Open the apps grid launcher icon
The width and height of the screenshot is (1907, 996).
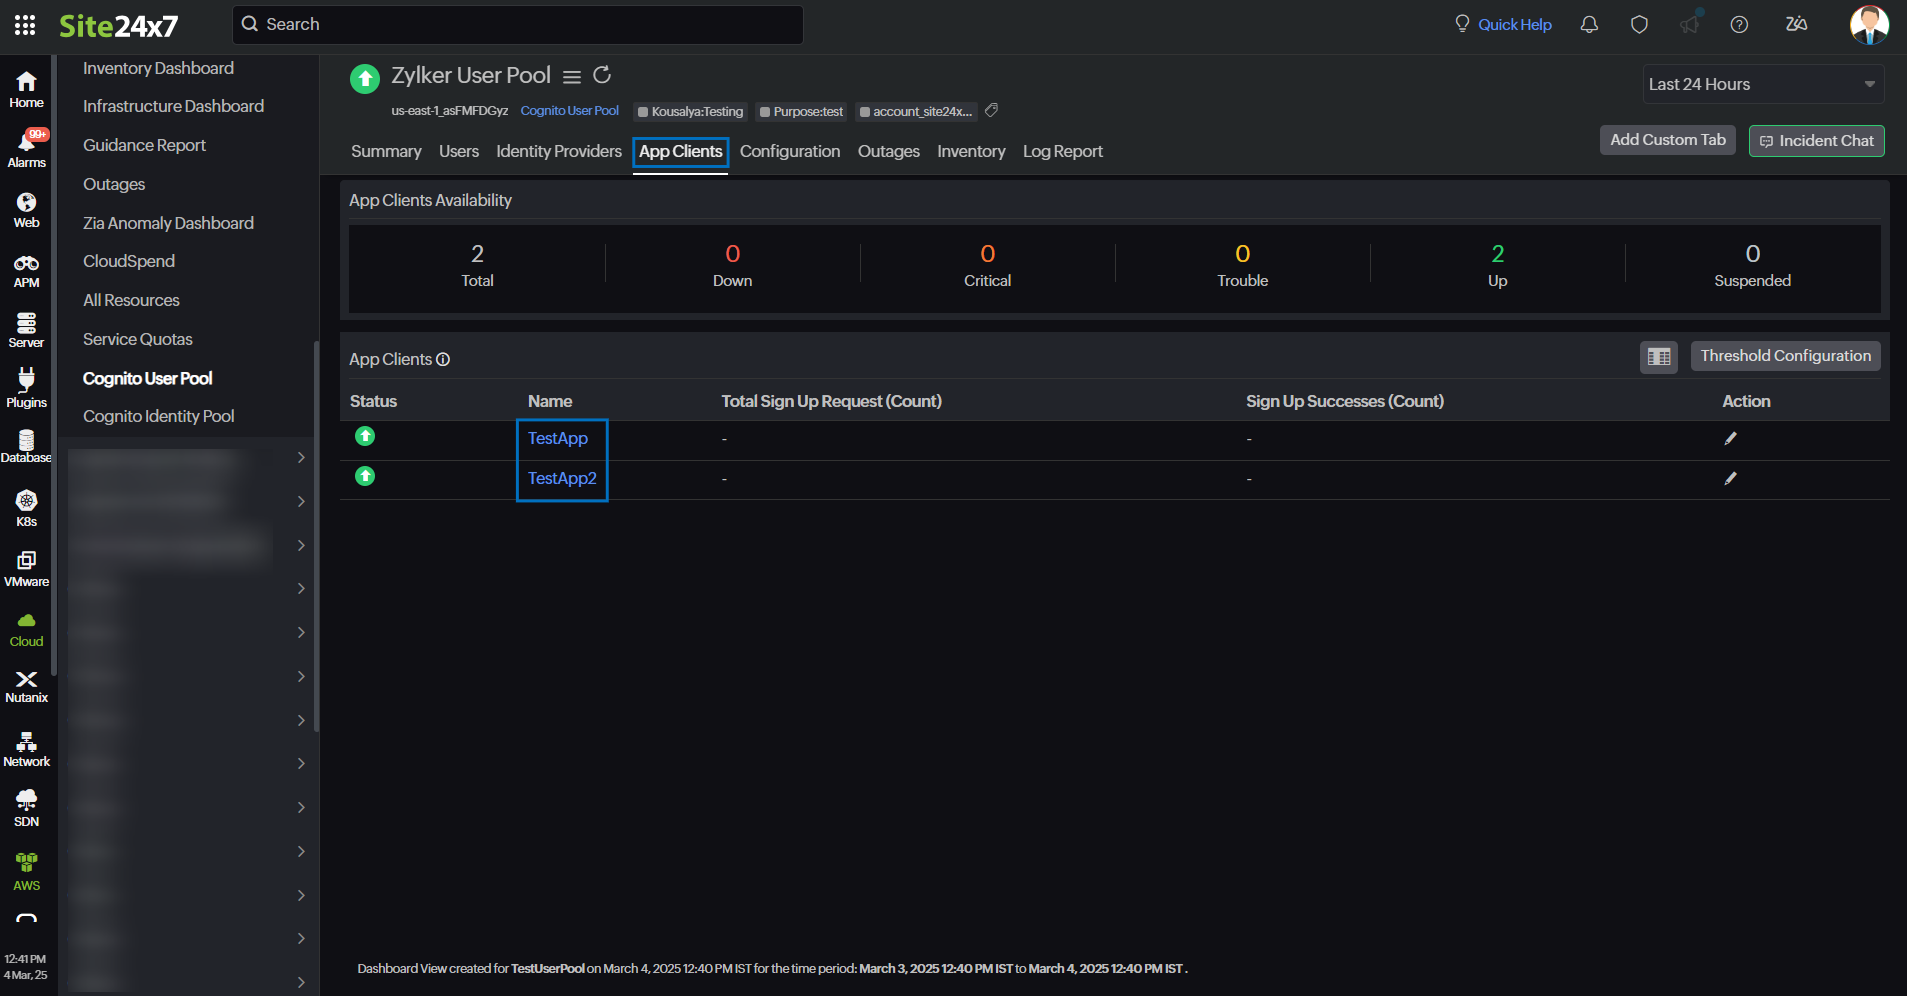tap(25, 25)
